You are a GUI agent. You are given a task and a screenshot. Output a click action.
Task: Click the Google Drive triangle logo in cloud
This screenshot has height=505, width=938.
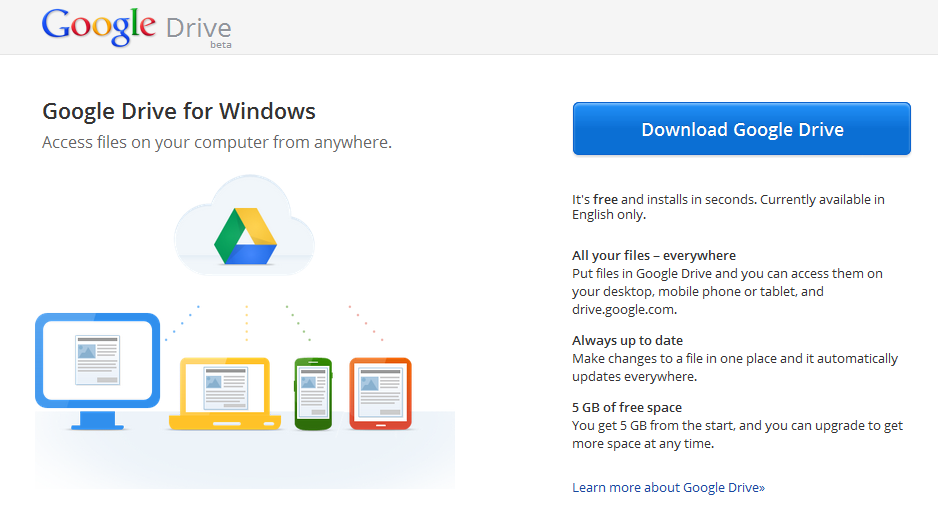(245, 236)
